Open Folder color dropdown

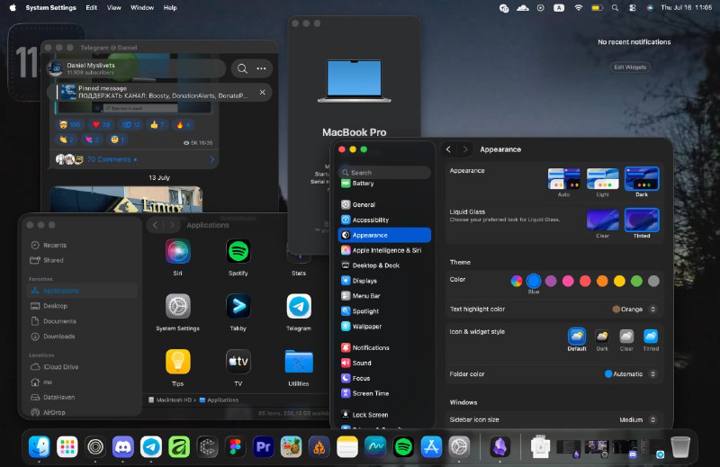click(x=630, y=374)
